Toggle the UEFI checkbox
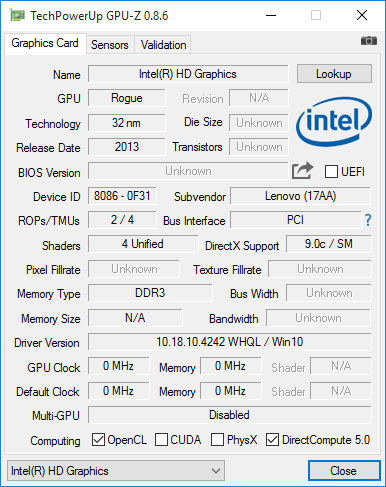This screenshot has width=386, height=487. click(x=331, y=172)
